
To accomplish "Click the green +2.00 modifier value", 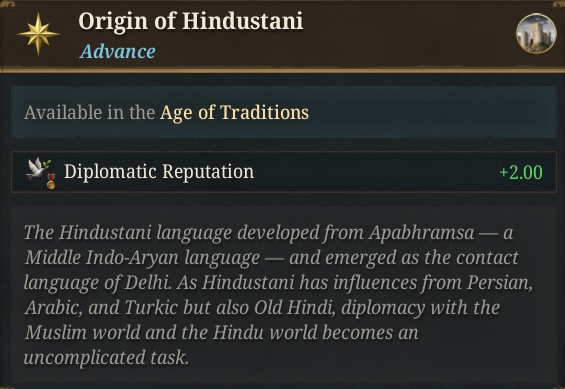I will click(521, 172).
